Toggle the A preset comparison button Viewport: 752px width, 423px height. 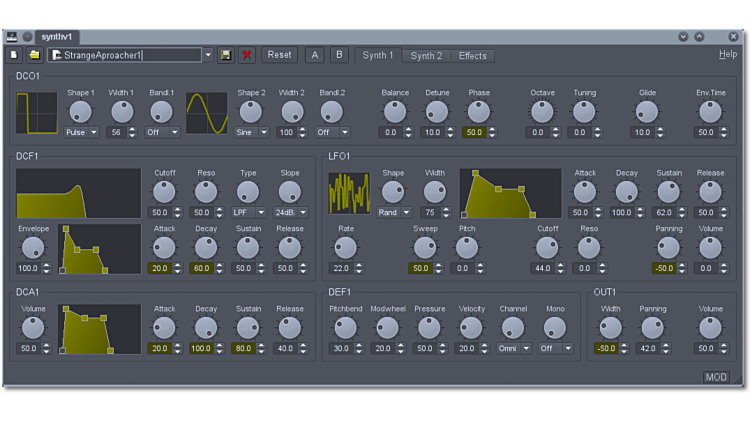(315, 55)
